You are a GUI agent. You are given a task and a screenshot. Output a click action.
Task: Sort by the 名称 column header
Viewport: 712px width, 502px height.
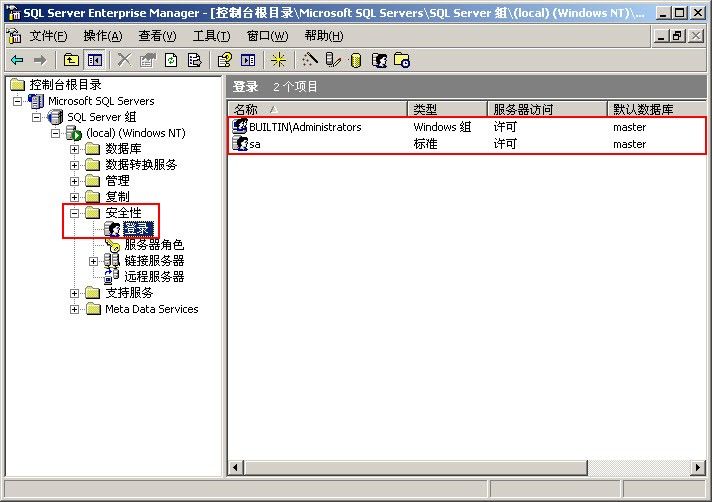tap(317, 109)
